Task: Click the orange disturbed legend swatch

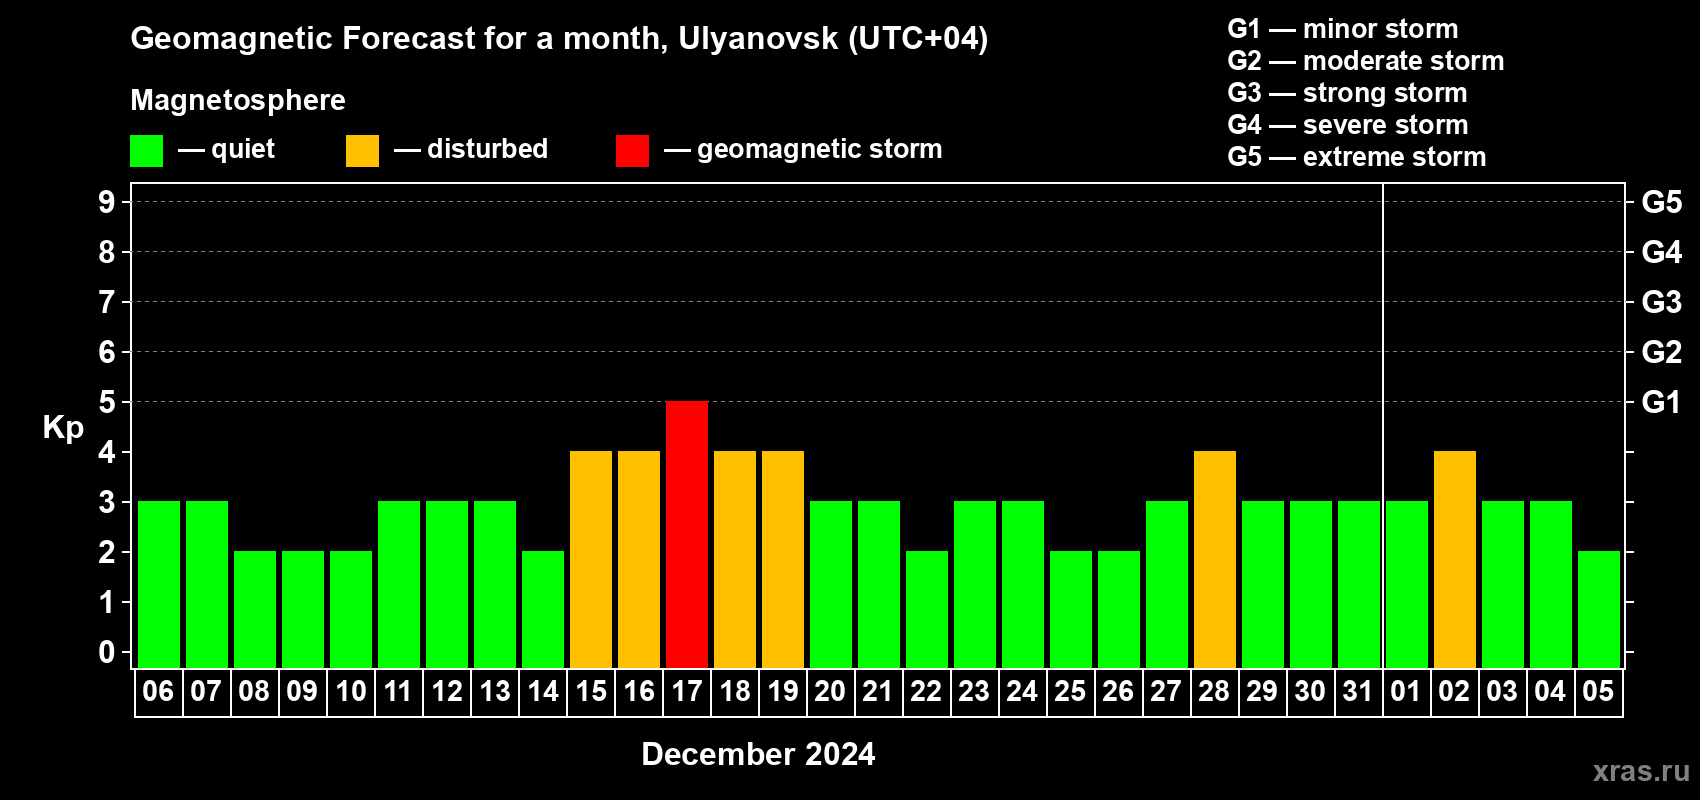Action: (362, 151)
